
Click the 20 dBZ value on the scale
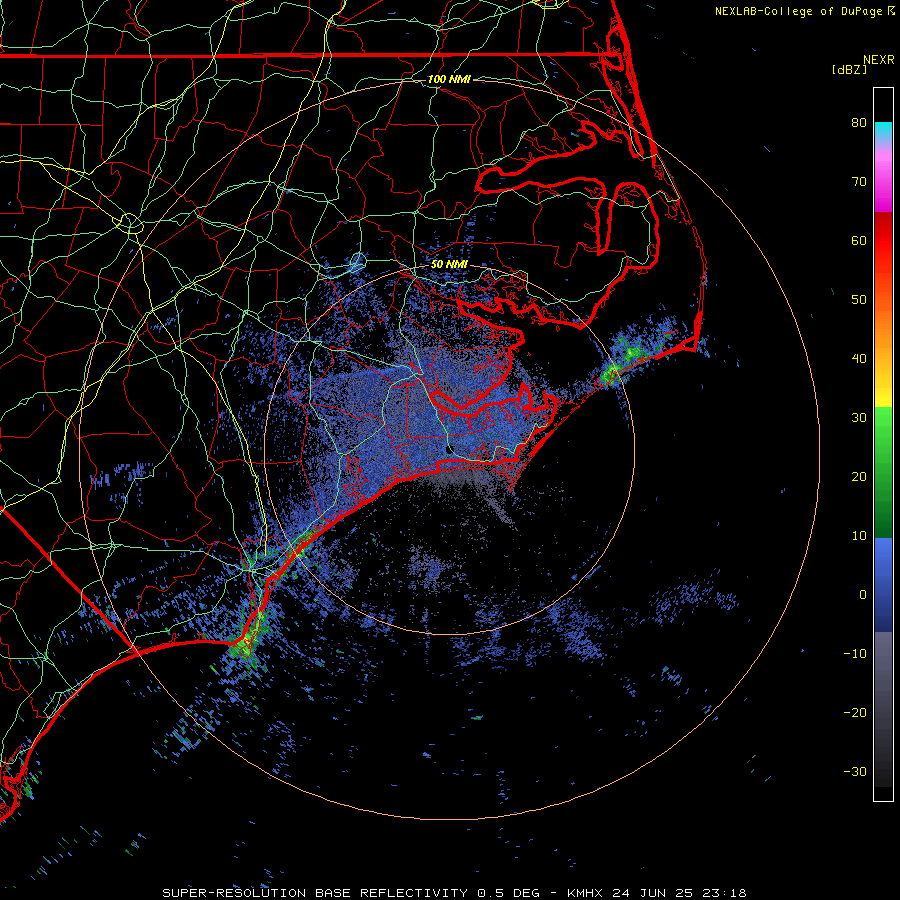(x=859, y=477)
